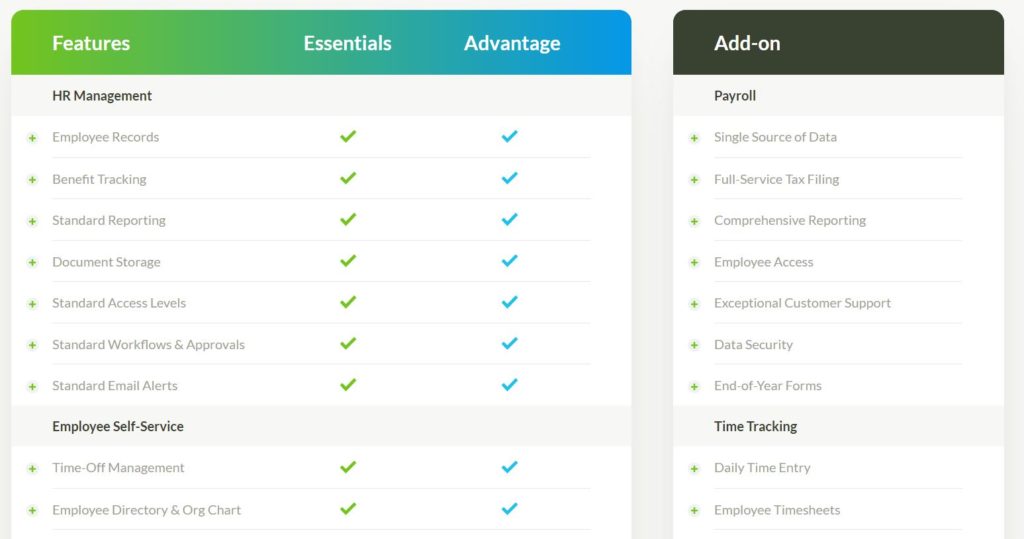Expand the Document Storage plus icon
The height and width of the screenshot is (539, 1024).
coord(32,263)
